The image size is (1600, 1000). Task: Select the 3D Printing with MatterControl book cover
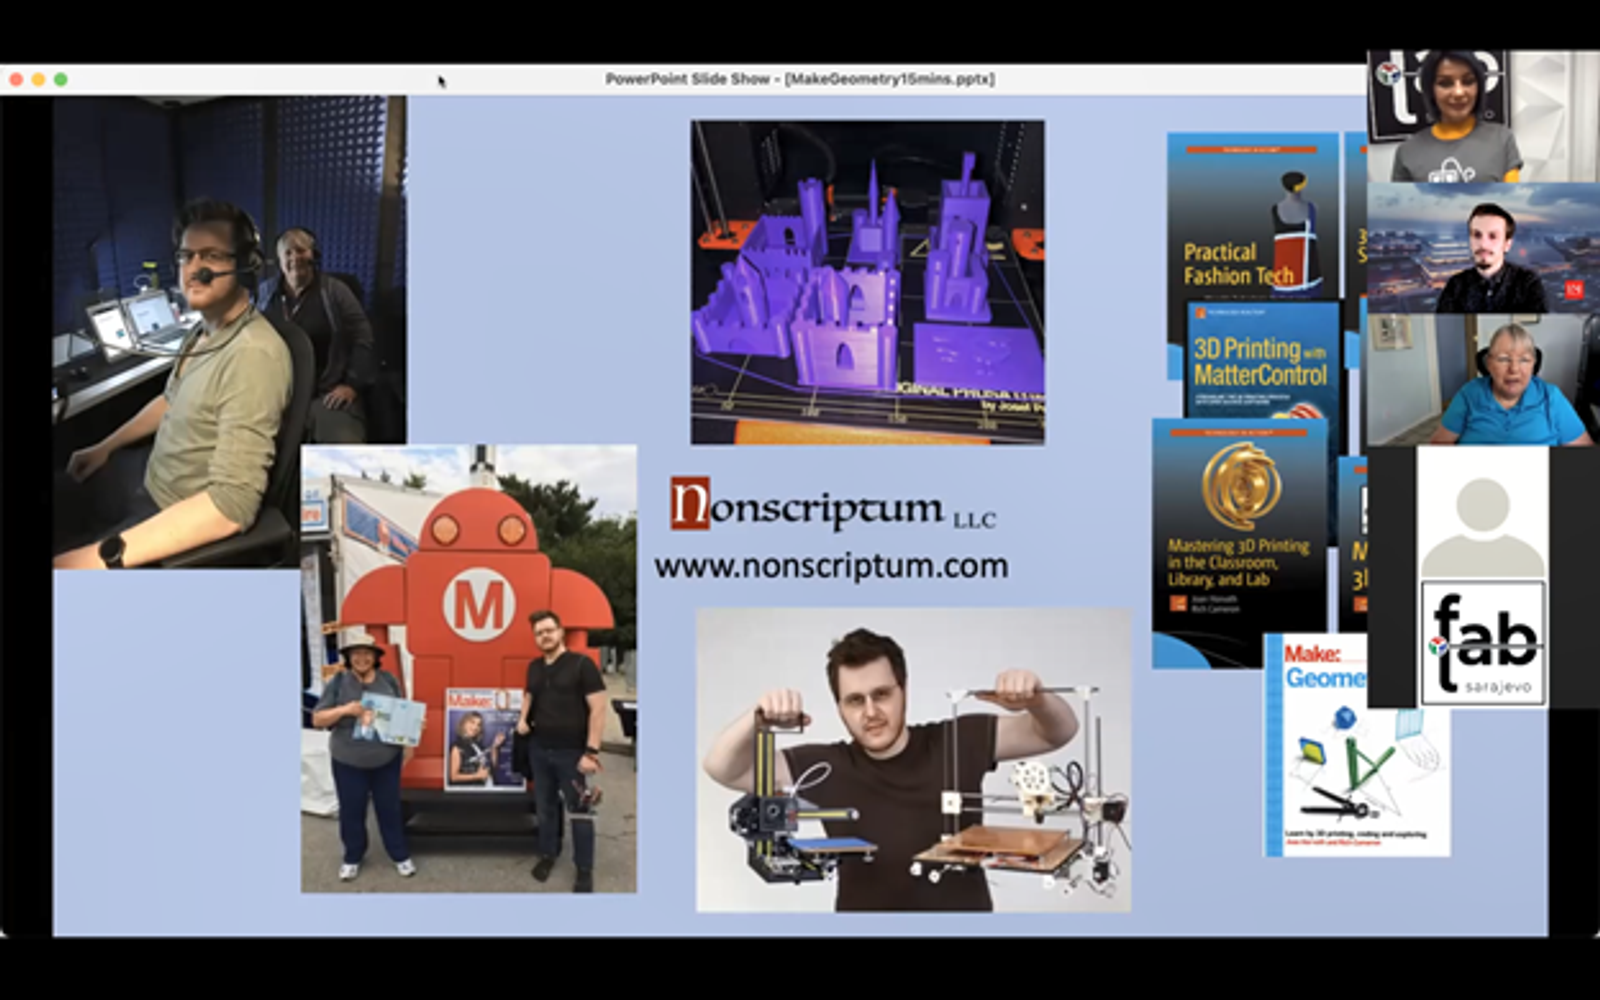point(1262,360)
